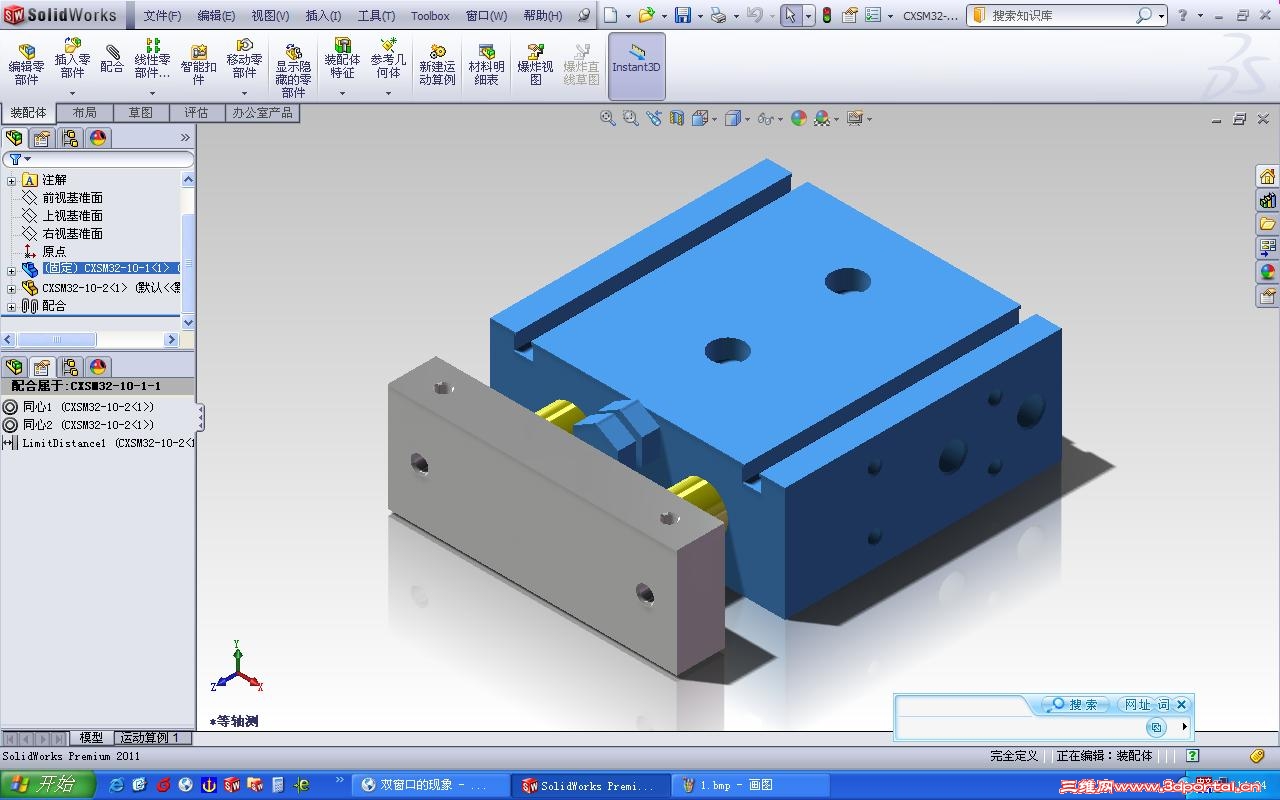Image resolution: width=1280 pixels, height=800 pixels.
Task: Select the LimitDistance1 mate
Action: click(x=107, y=443)
